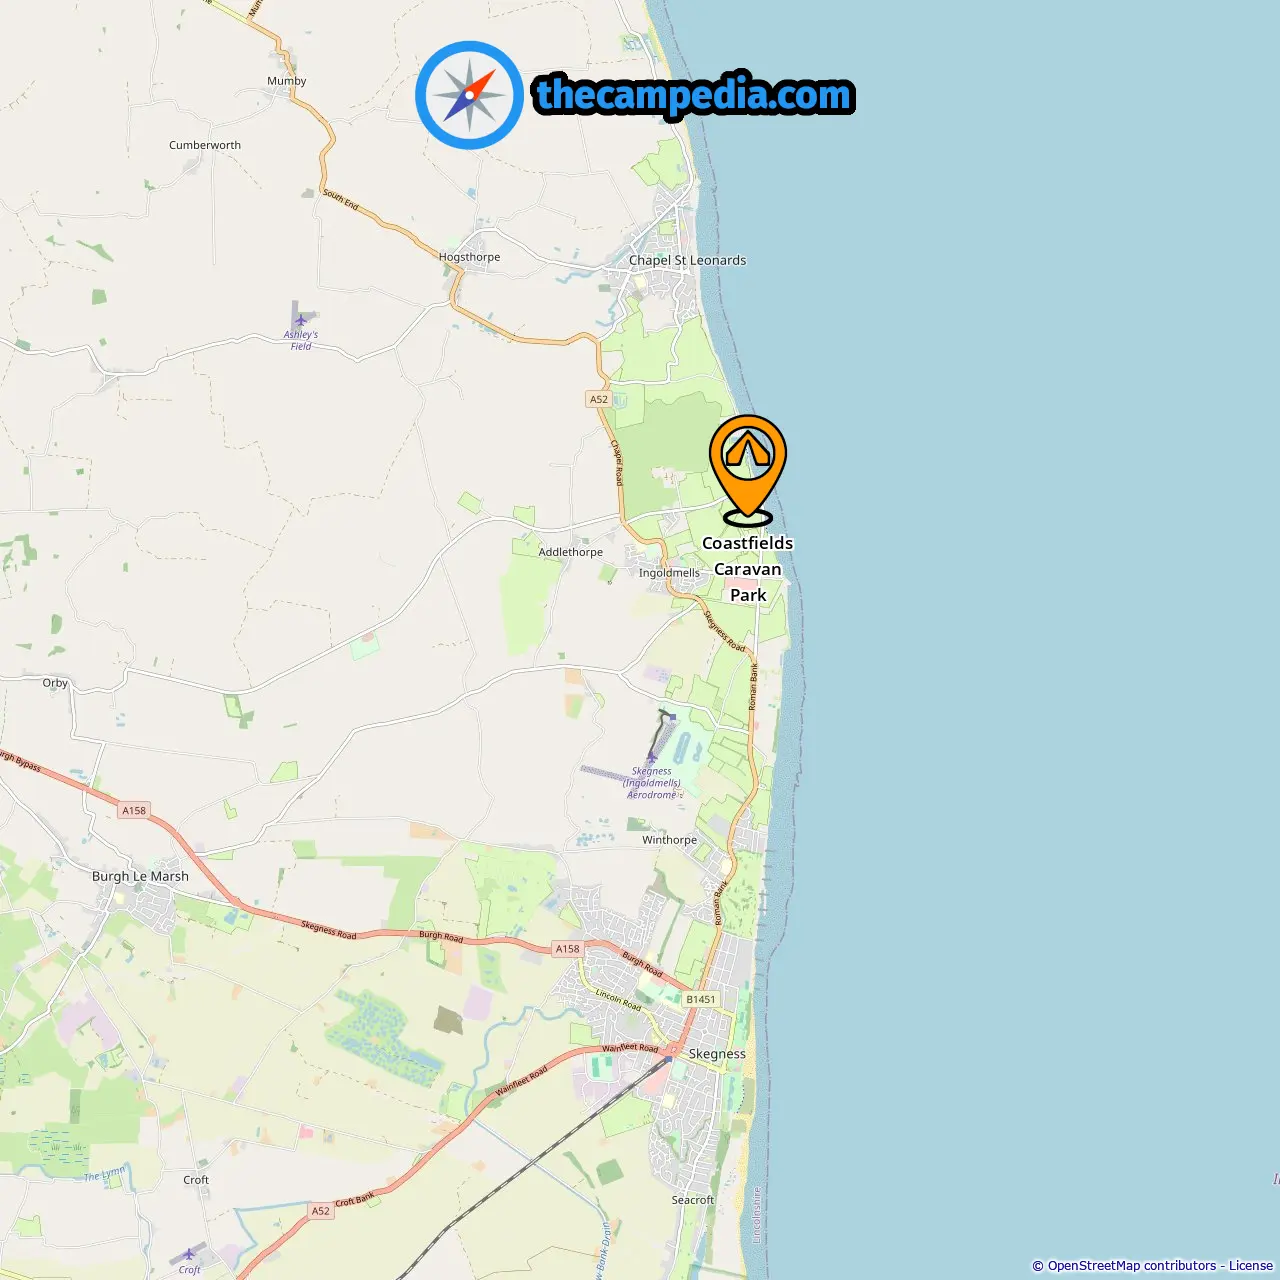Click the A52 road shield near Chapel Road

598,399
